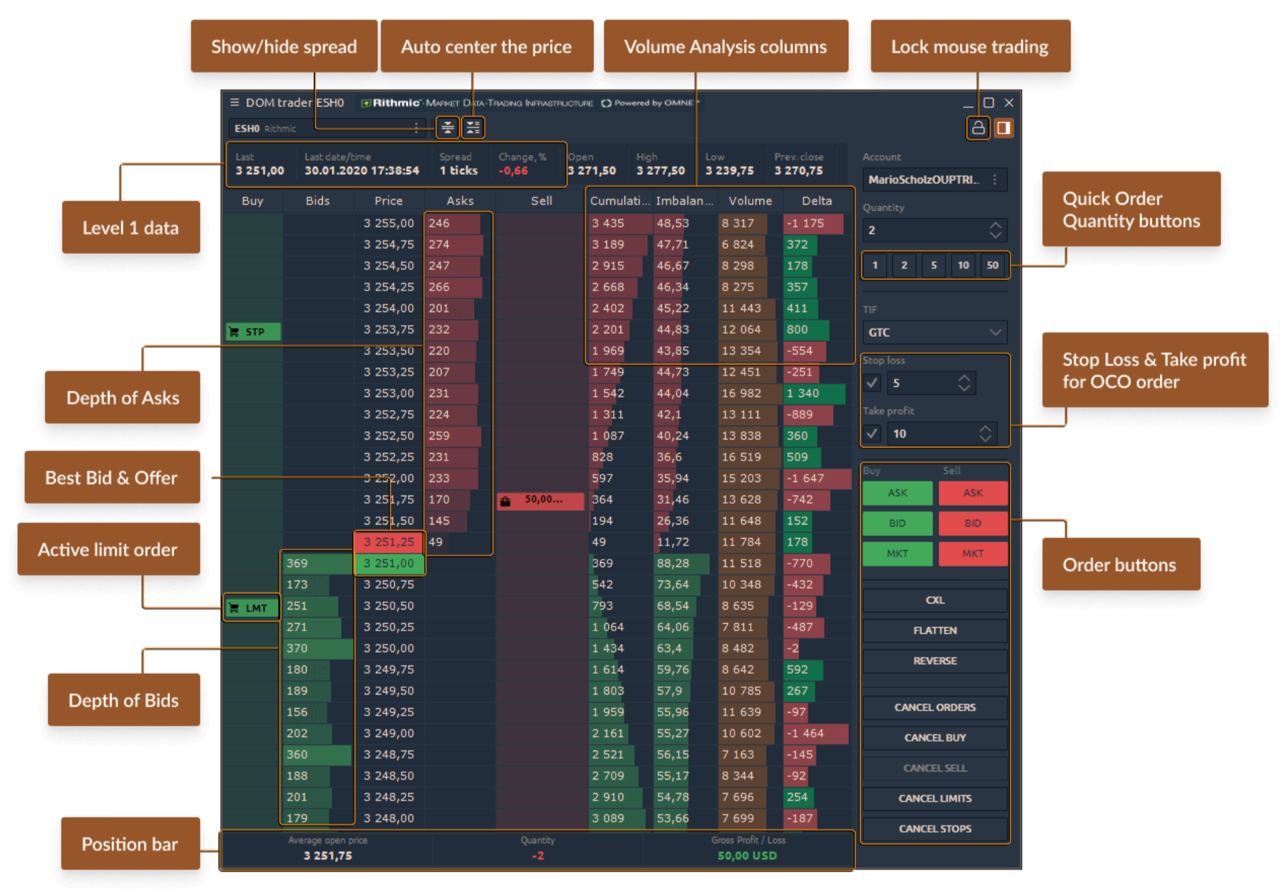Open the DOM trader hamburger menu
This screenshot has width=1280, height=890.
[x=234, y=103]
